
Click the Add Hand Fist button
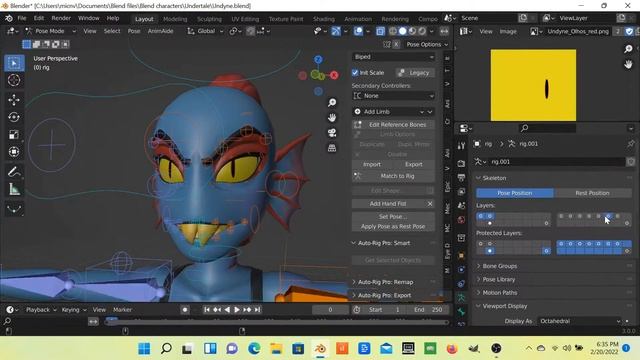tap(388, 204)
